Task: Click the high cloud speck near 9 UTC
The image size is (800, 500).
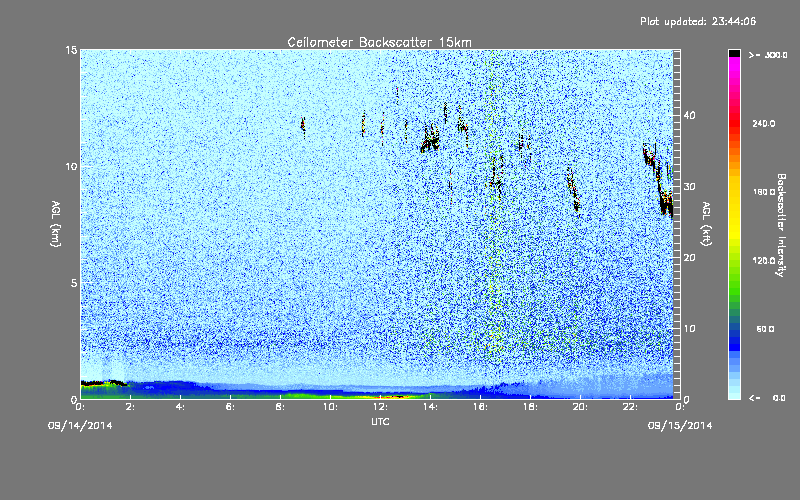Action: click(x=303, y=126)
